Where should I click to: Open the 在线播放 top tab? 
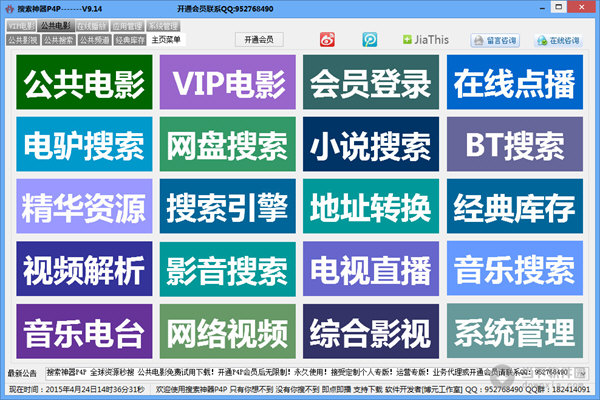tap(92, 26)
